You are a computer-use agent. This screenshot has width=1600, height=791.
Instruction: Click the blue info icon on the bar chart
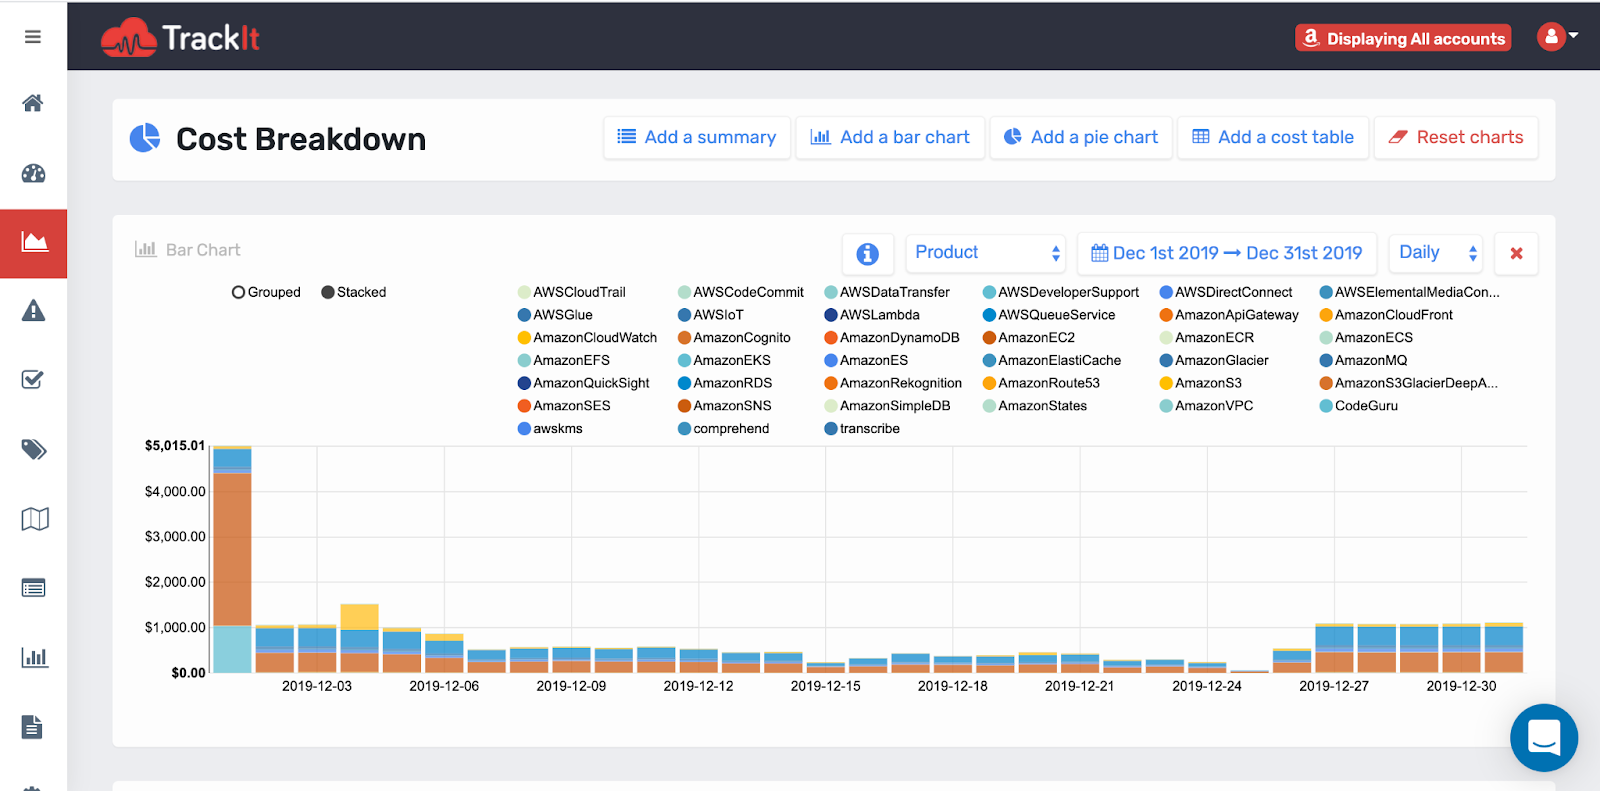click(867, 254)
